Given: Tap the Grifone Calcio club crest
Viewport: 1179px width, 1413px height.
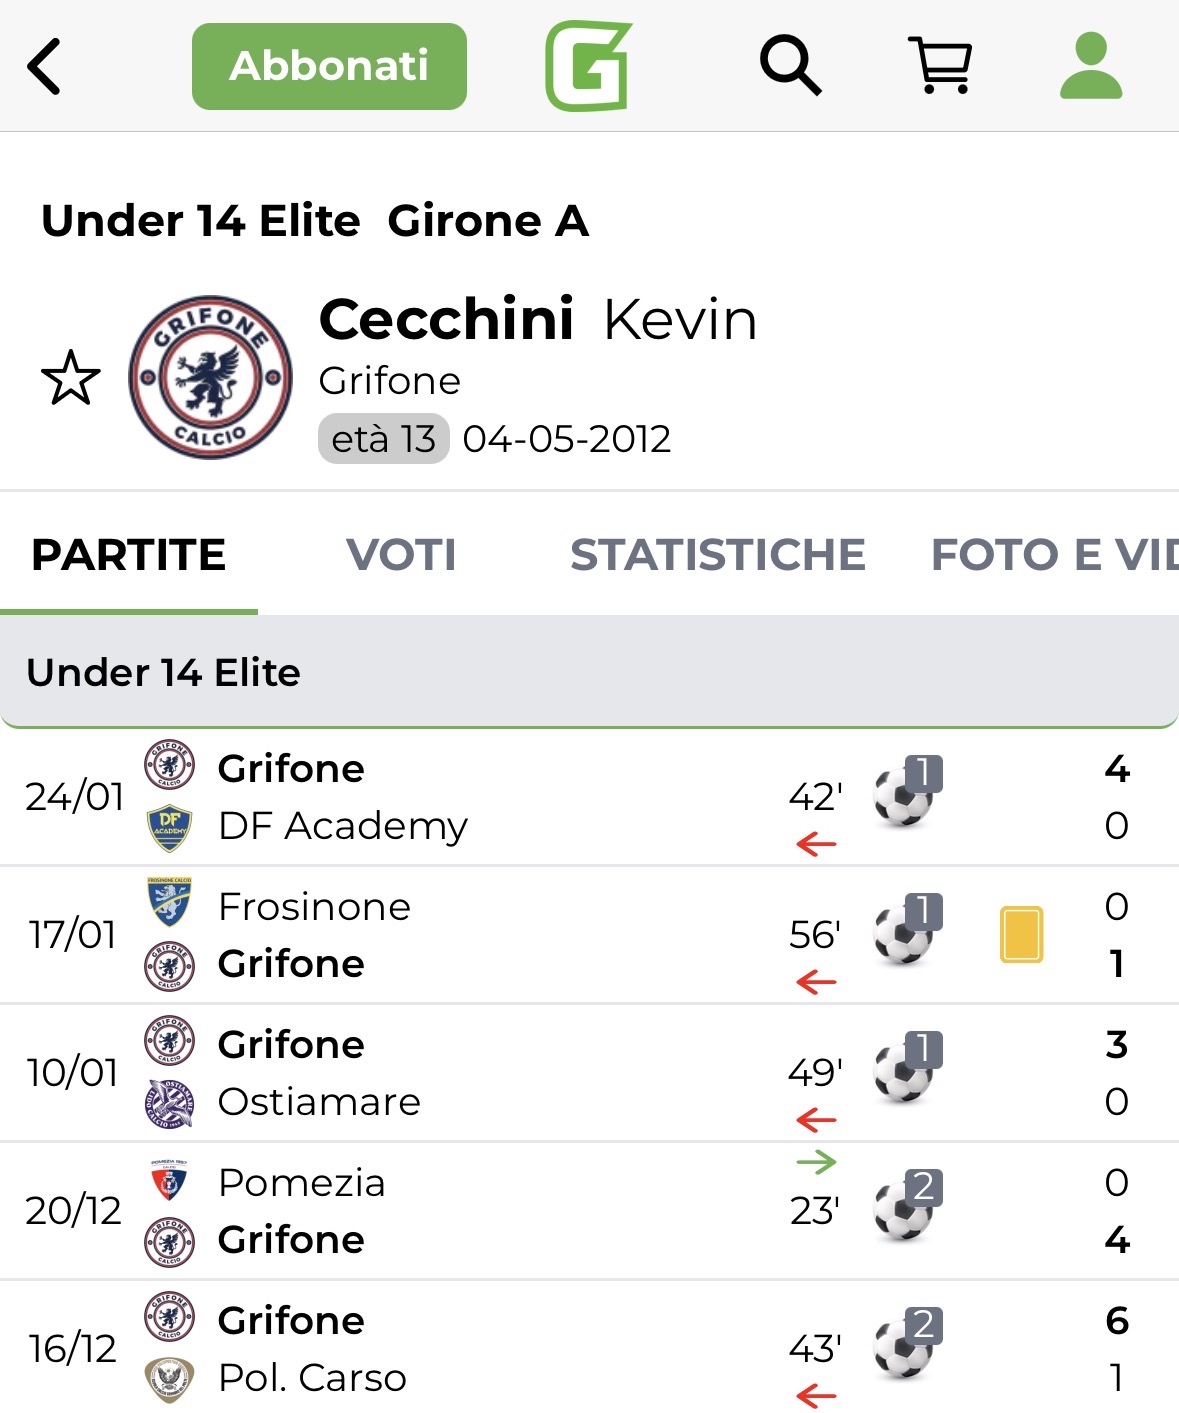Looking at the screenshot, I should [x=210, y=377].
